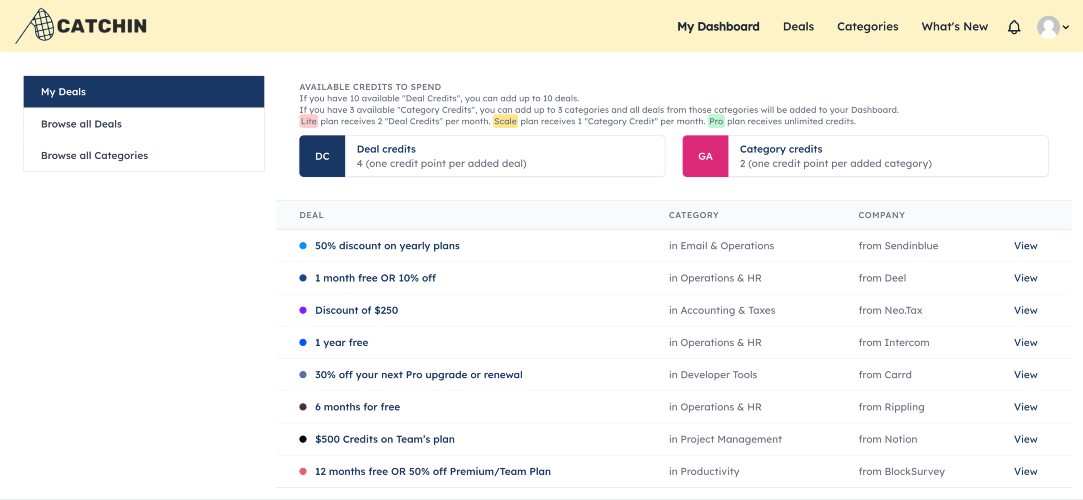Open the Deals nav item
Image resolution: width=1083 pixels, height=500 pixels.
(798, 27)
